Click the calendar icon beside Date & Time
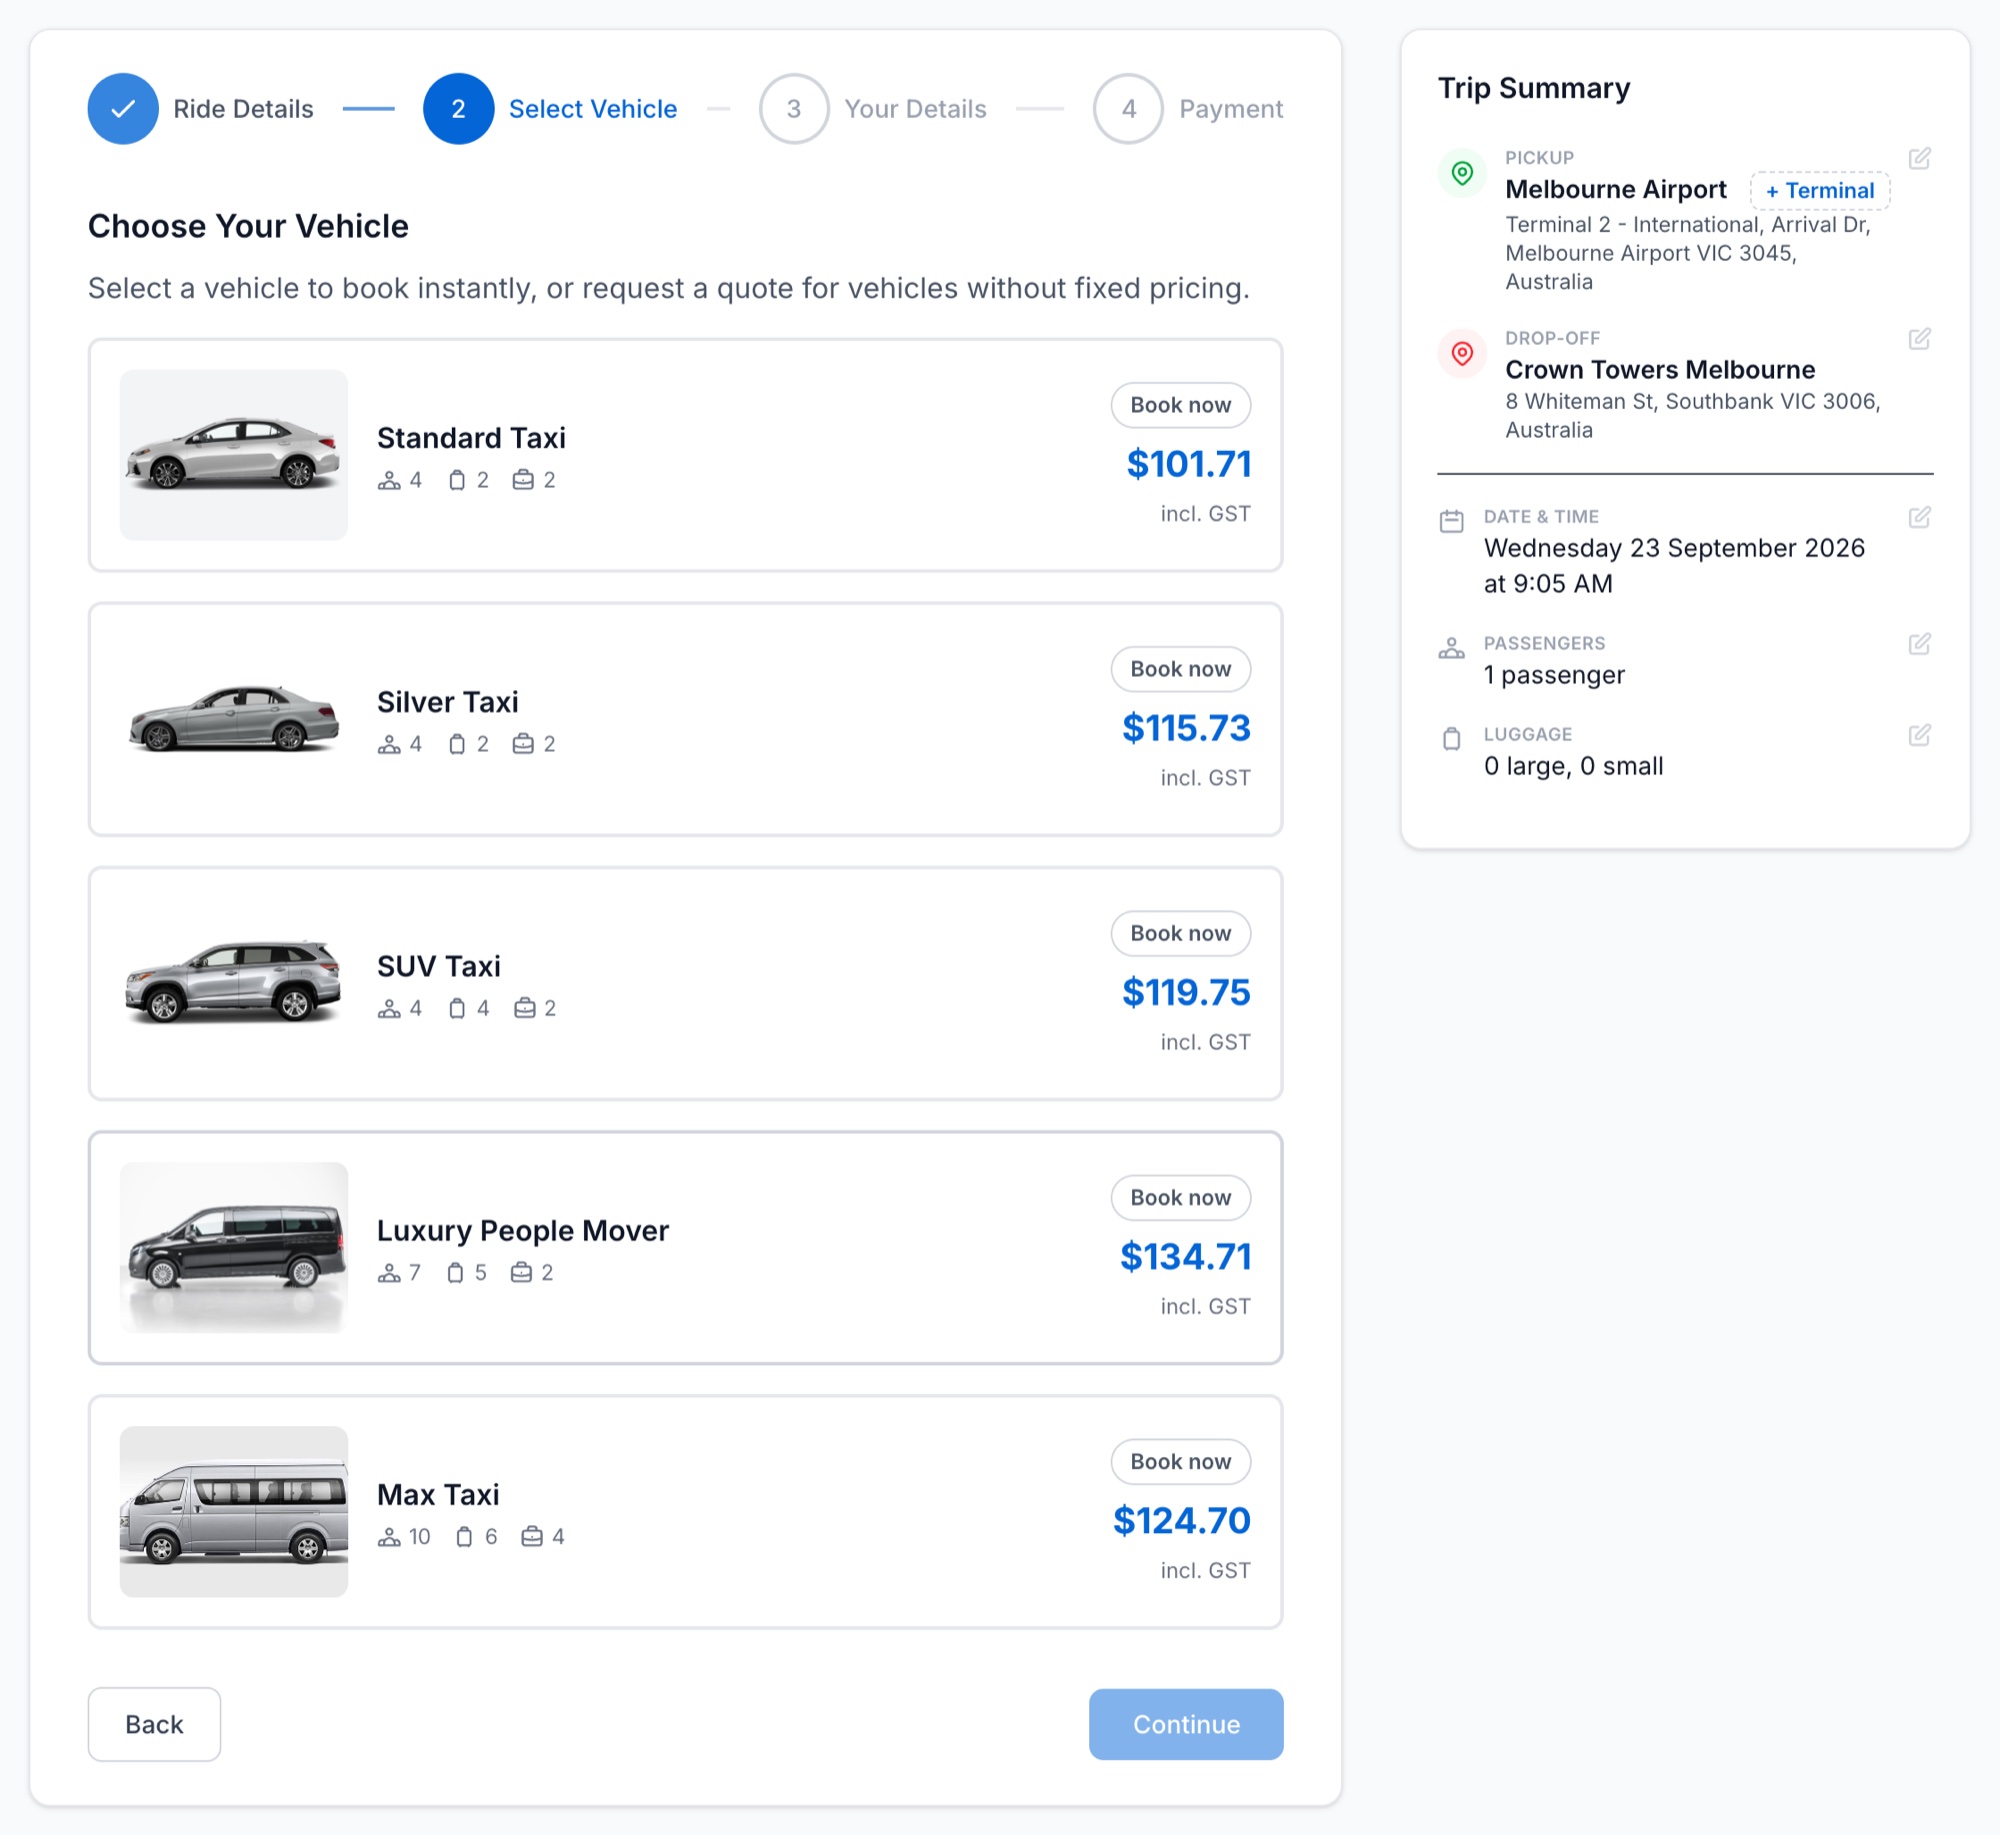Viewport: 2000px width, 1835px height. point(1451,520)
